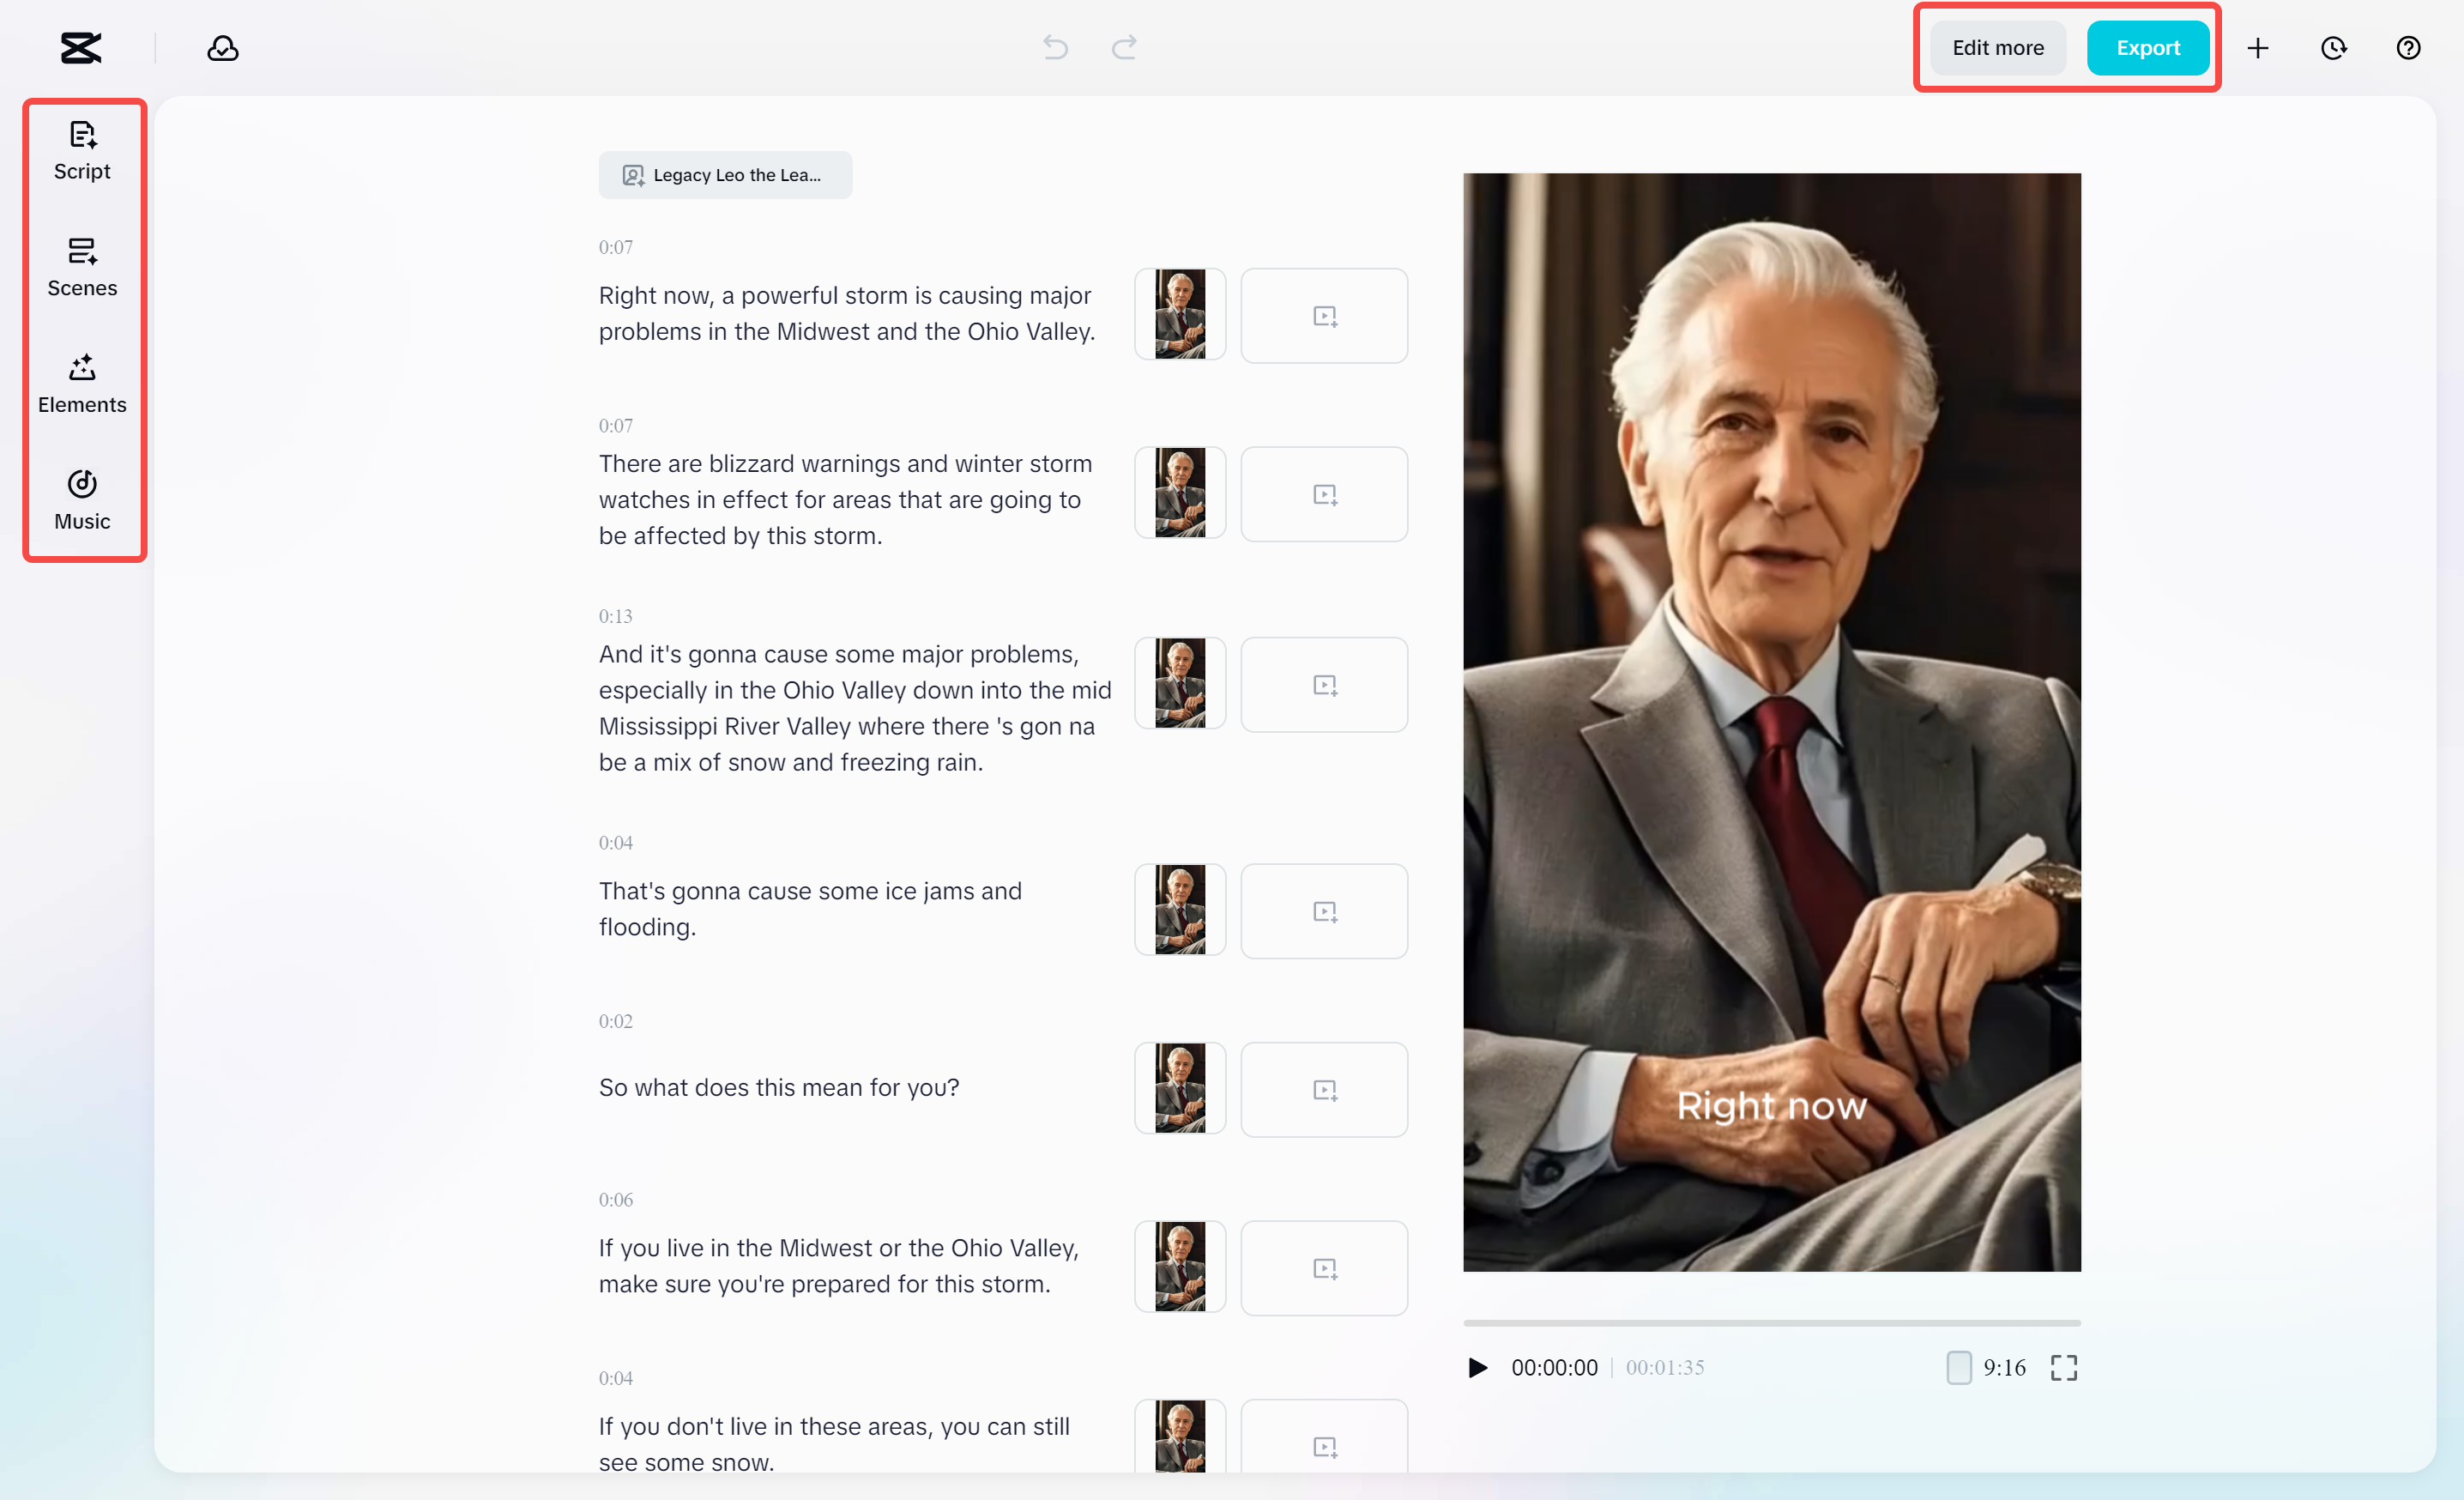The width and height of the screenshot is (2464, 1500).
Task: Open the cloud save icon
Action: tap(222, 48)
